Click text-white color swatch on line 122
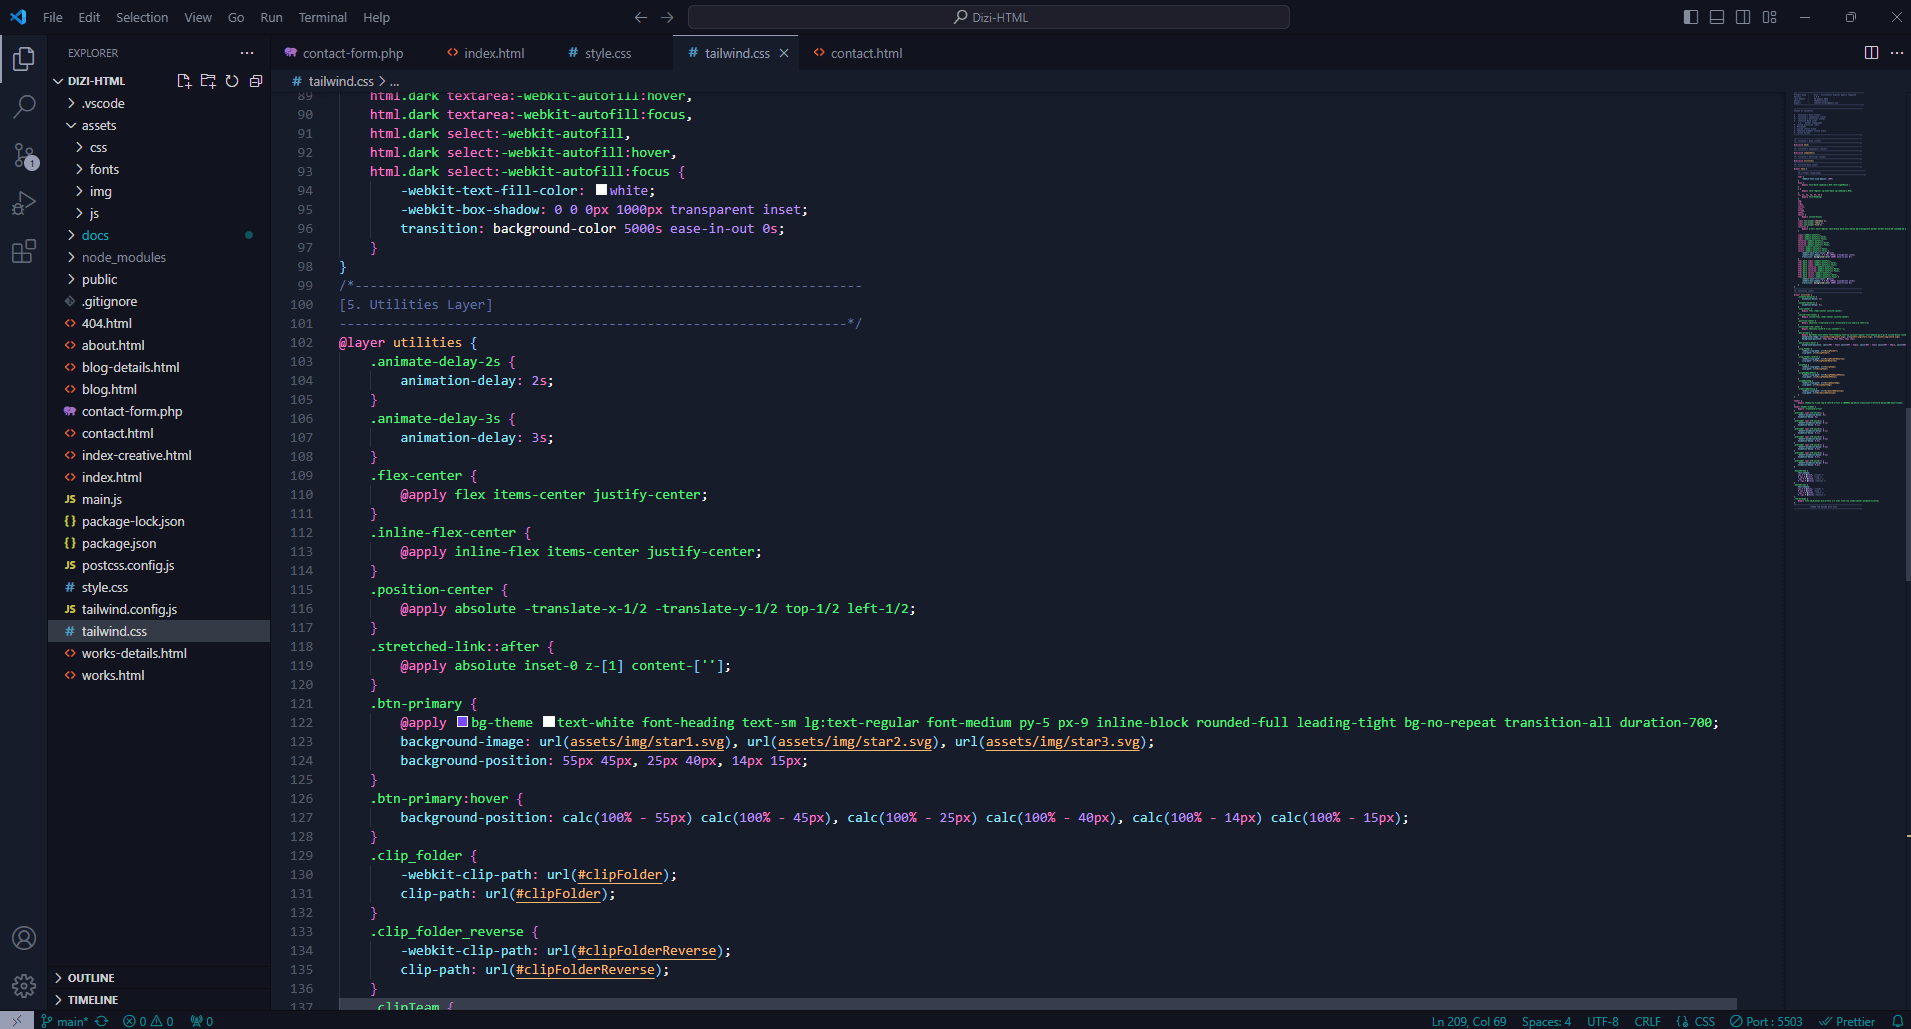Viewport: 1911px width, 1029px height. click(549, 722)
